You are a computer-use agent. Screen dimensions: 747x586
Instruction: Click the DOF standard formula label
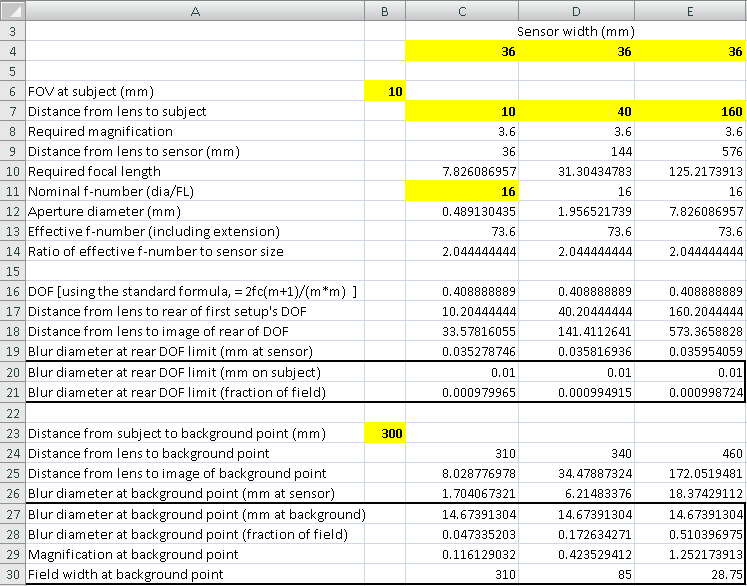(192, 291)
